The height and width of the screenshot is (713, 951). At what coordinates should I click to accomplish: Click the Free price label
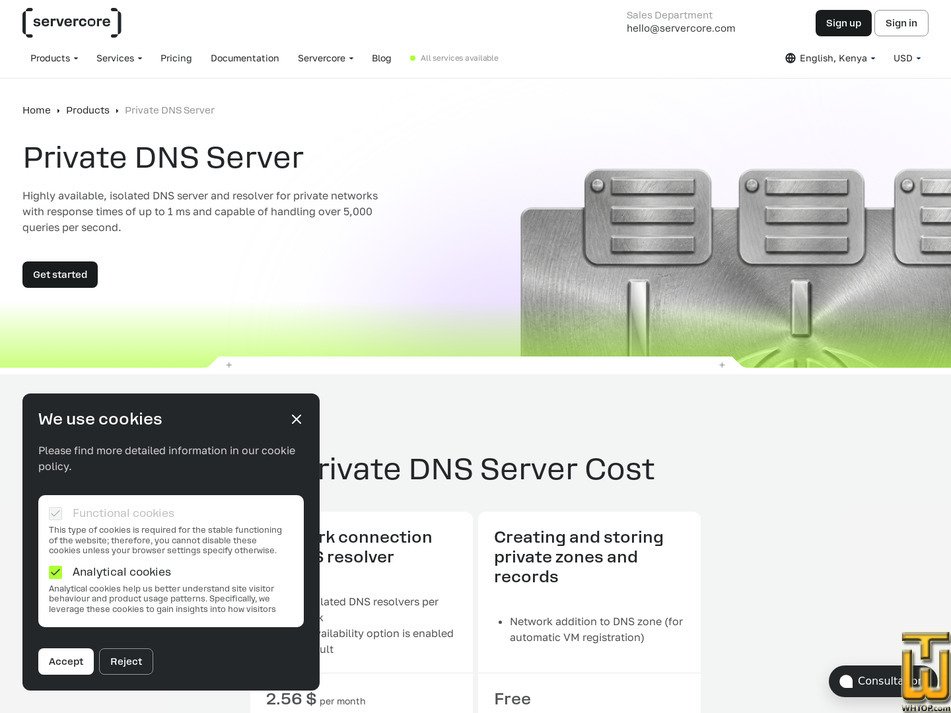click(512, 699)
